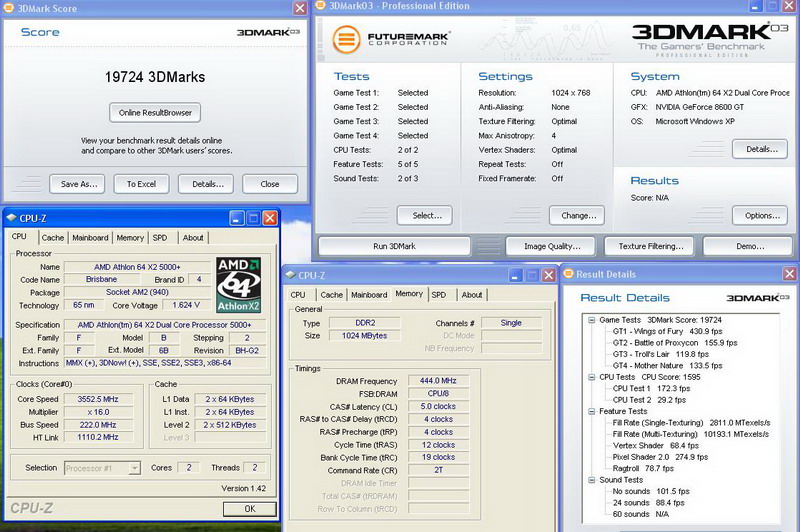Close the Result Details window
The image size is (800, 532).
(789, 274)
